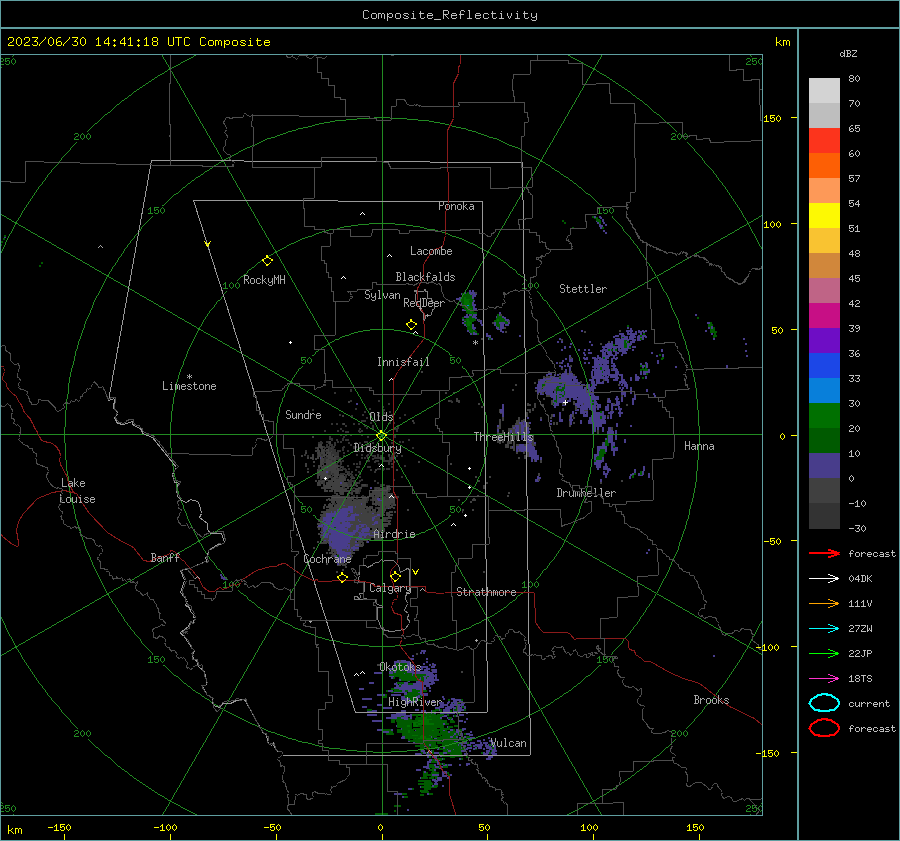
Task: Click the Limestone map label
Action: point(189,386)
